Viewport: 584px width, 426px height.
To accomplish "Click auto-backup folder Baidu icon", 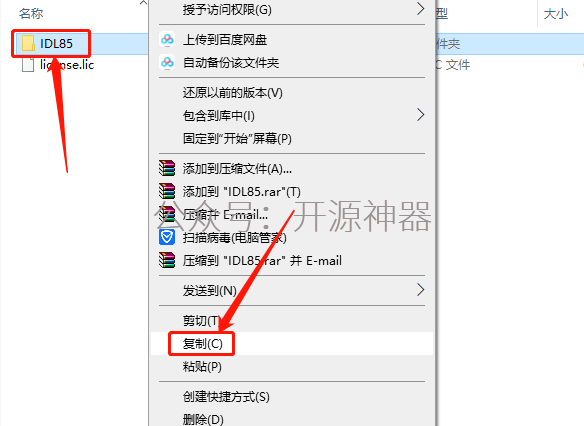I will 167,63.
